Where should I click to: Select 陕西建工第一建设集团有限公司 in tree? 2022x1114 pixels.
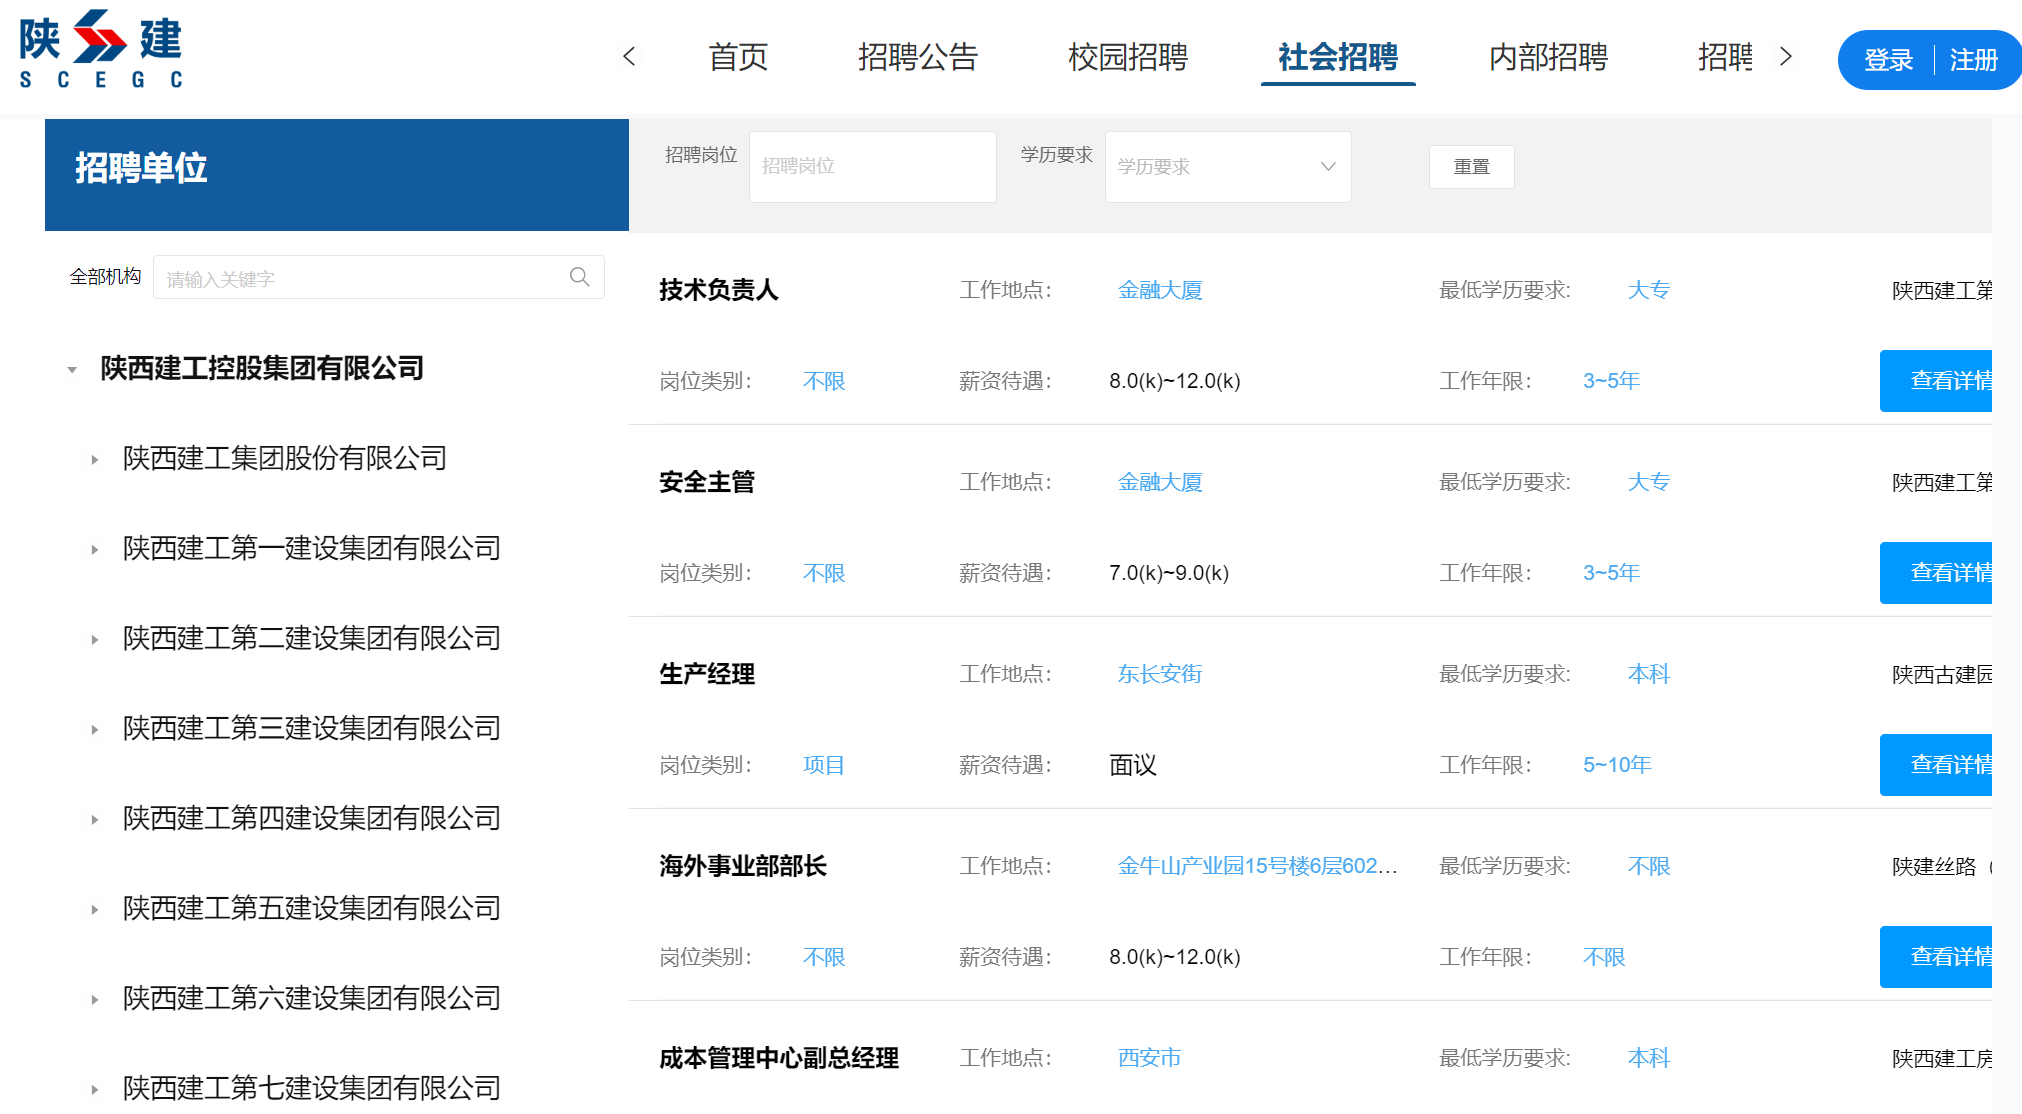312,548
